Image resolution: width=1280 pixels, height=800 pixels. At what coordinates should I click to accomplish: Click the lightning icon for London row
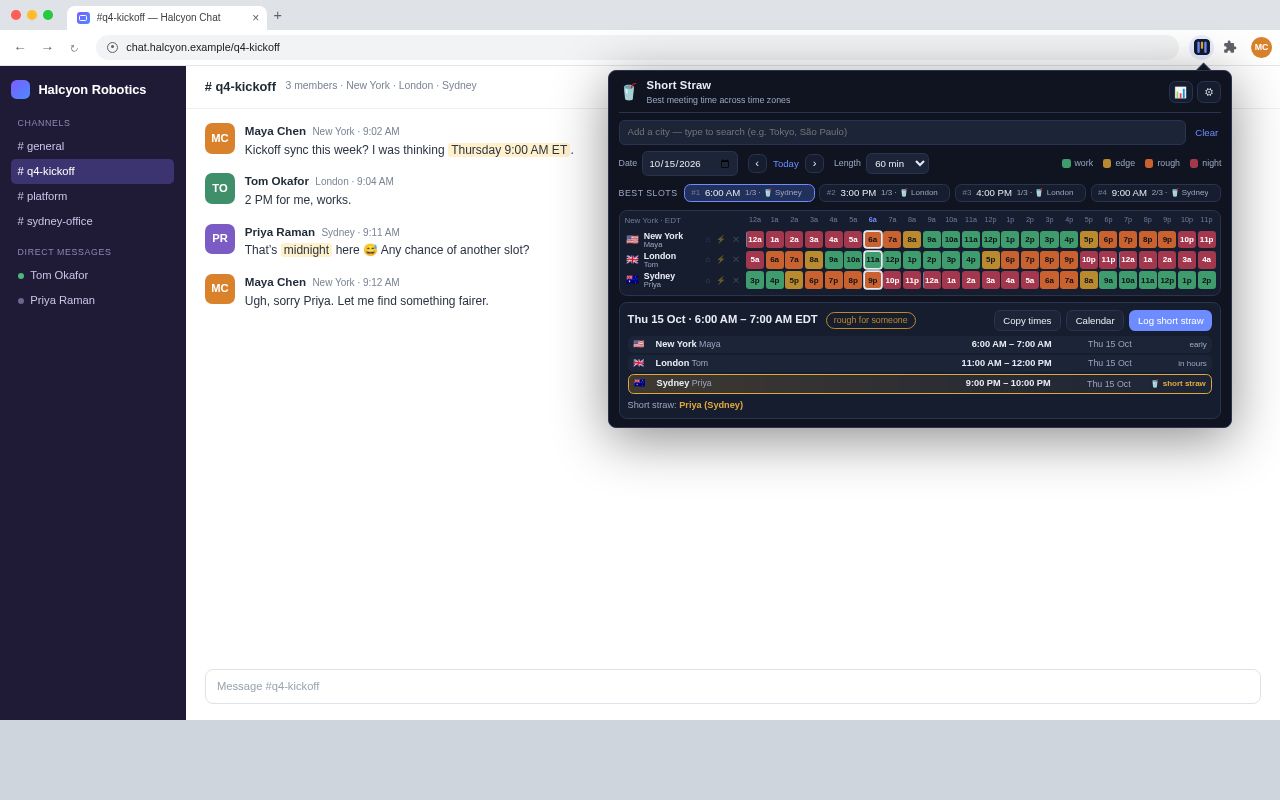click(721, 260)
